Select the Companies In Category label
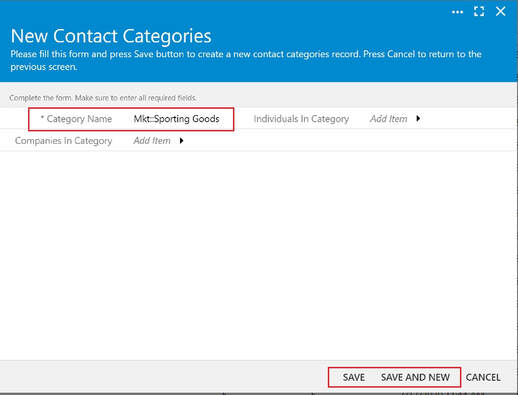Image resolution: width=518 pixels, height=395 pixels. tap(63, 141)
